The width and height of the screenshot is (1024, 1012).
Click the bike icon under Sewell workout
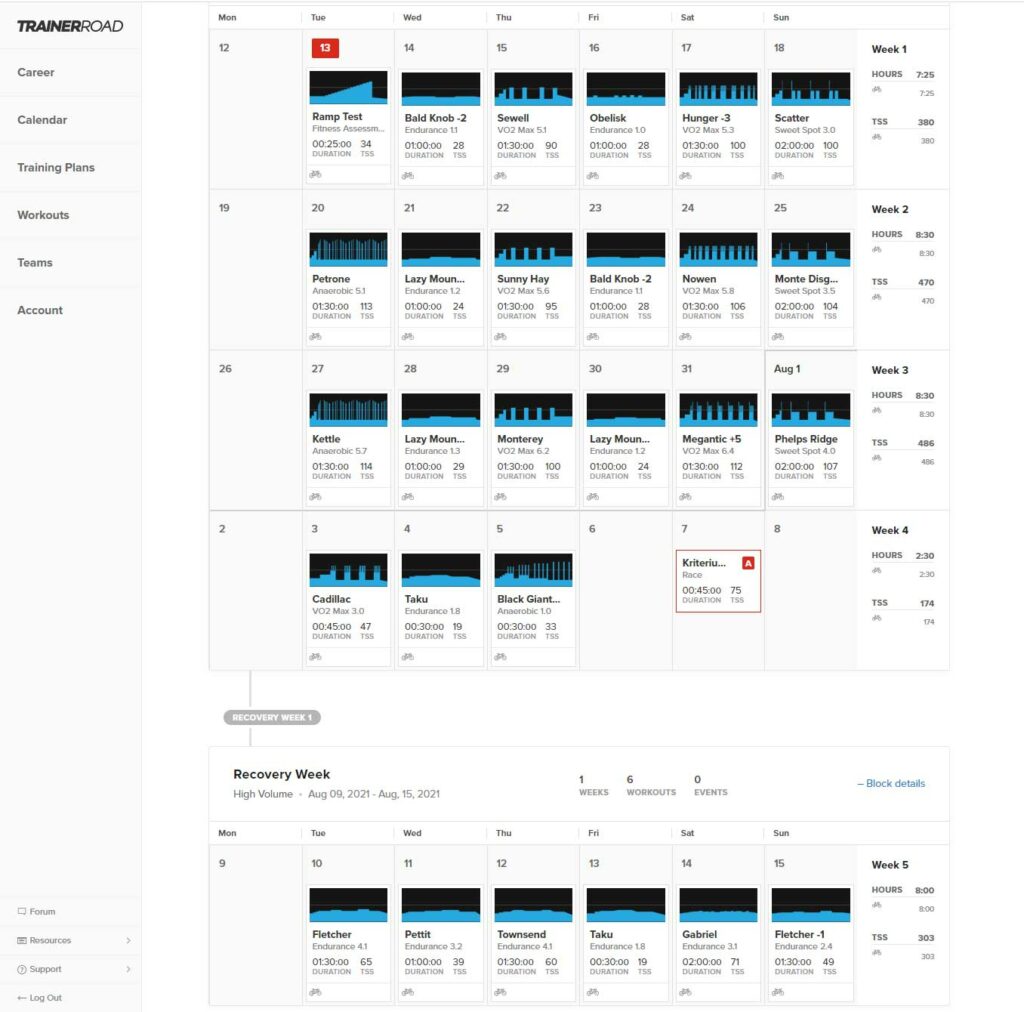(x=500, y=176)
